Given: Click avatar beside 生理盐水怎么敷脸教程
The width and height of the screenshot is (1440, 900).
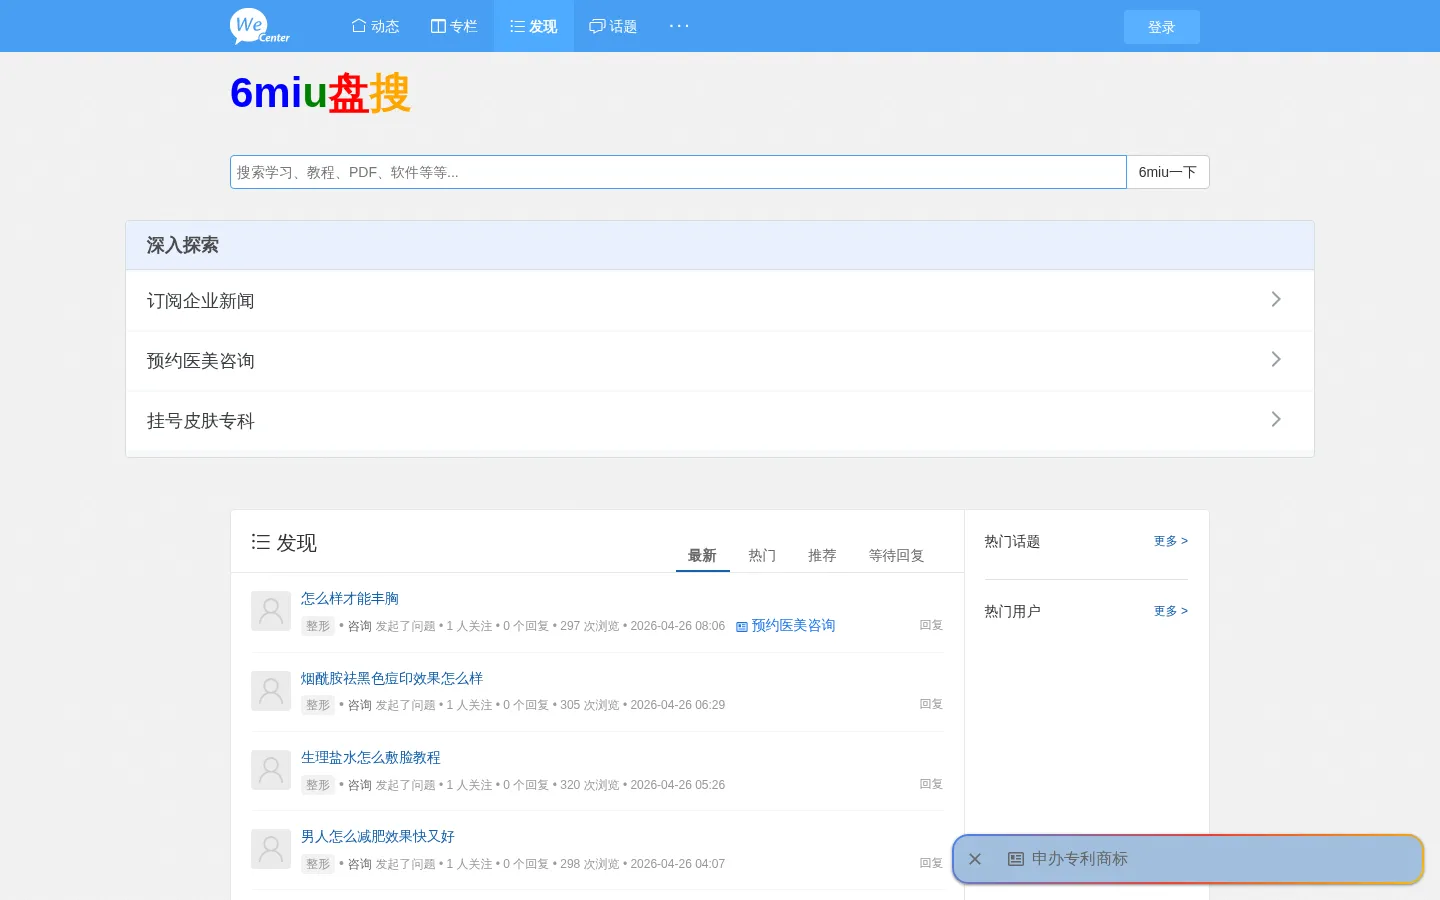Looking at the screenshot, I should pyautogui.click(x=271, y=770).
